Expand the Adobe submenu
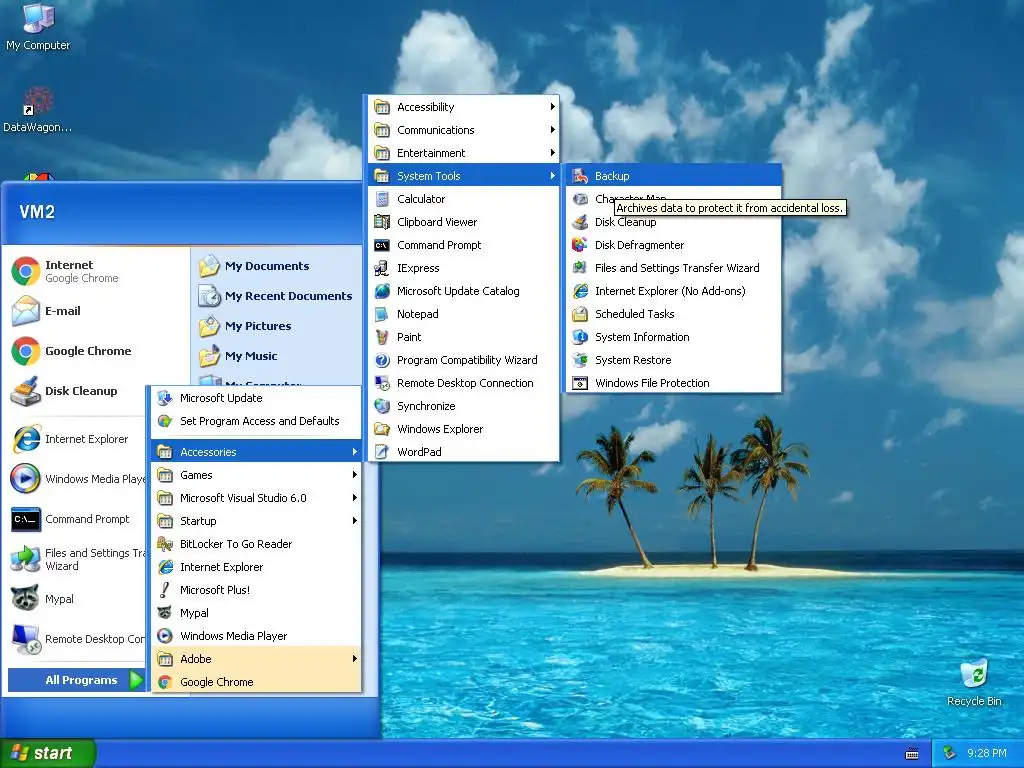 (257, 659)
